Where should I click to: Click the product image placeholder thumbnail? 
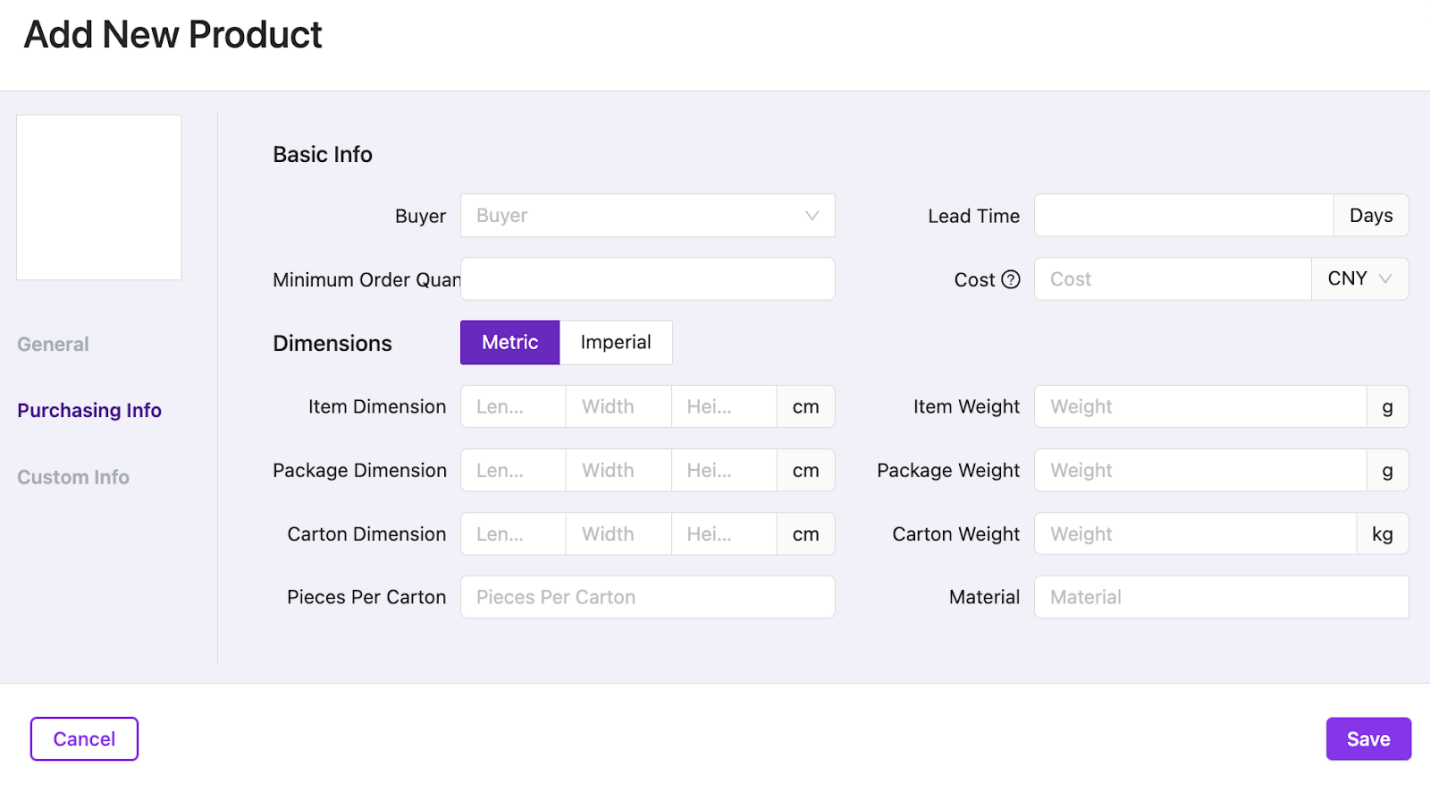click(99, 197)
